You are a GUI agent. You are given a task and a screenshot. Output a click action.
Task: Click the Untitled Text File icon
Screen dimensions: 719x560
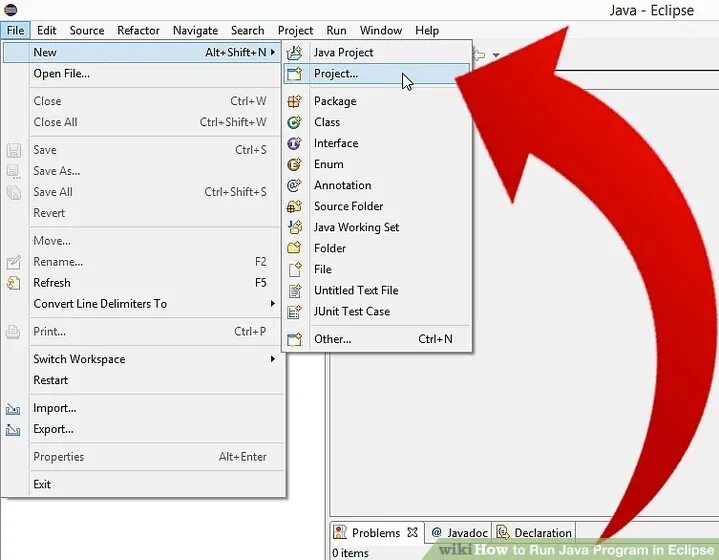pyautogui.click(x=294, y=291)
